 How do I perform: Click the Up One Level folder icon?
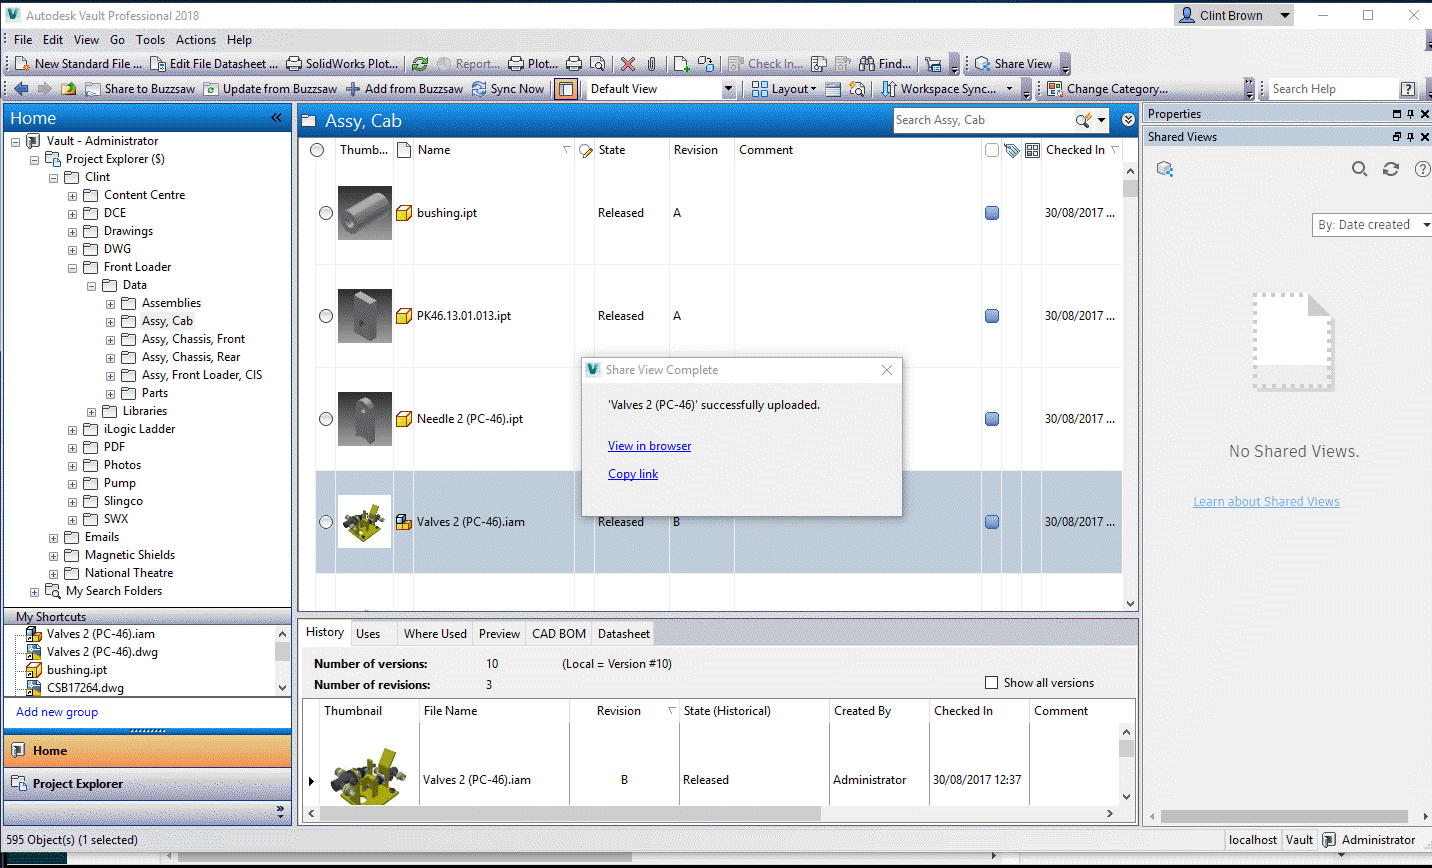point(69,89)
